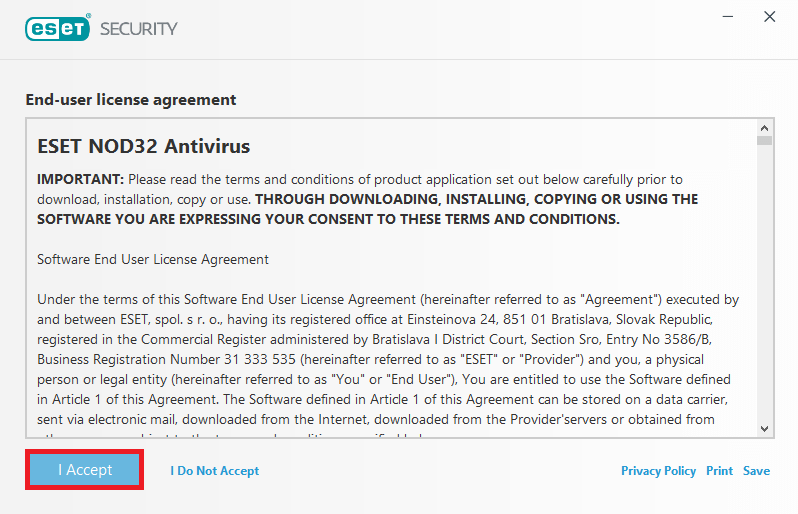Click the SECURITY wordmark beside the logo
Screen dimensions: 798x514
point(138,29)
